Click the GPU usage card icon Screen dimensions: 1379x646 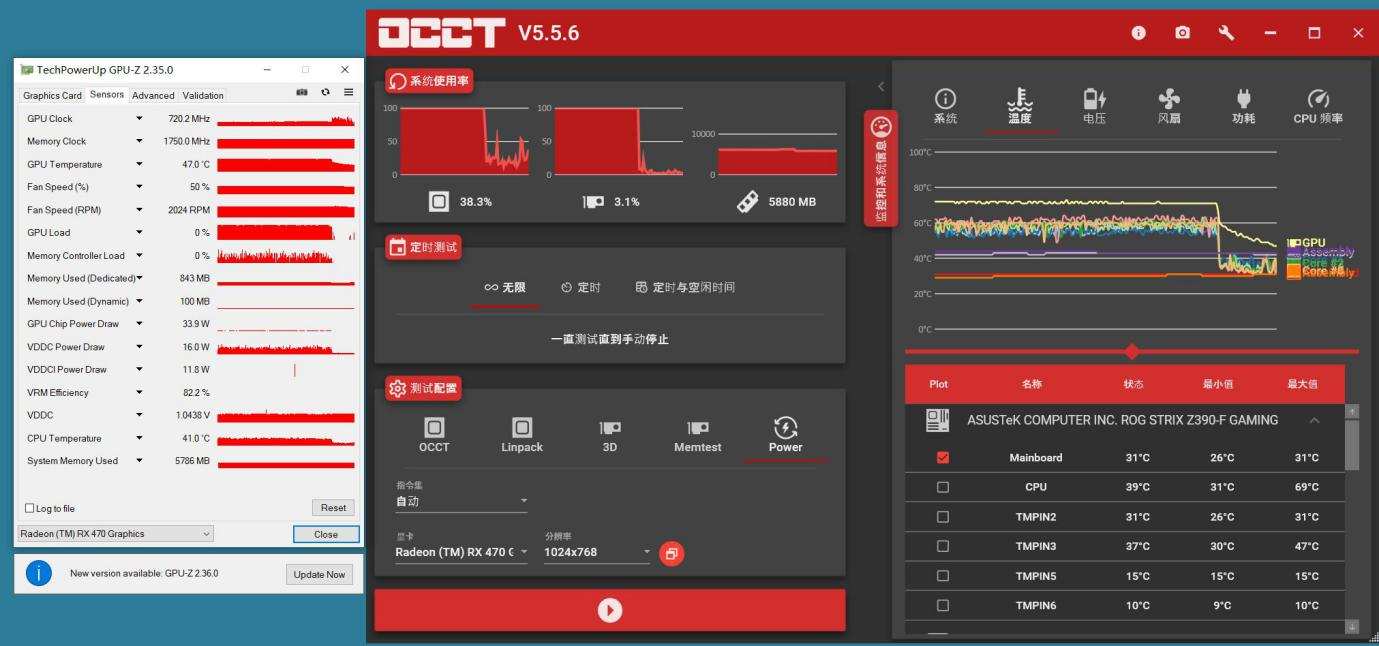[x=593, y=201]
